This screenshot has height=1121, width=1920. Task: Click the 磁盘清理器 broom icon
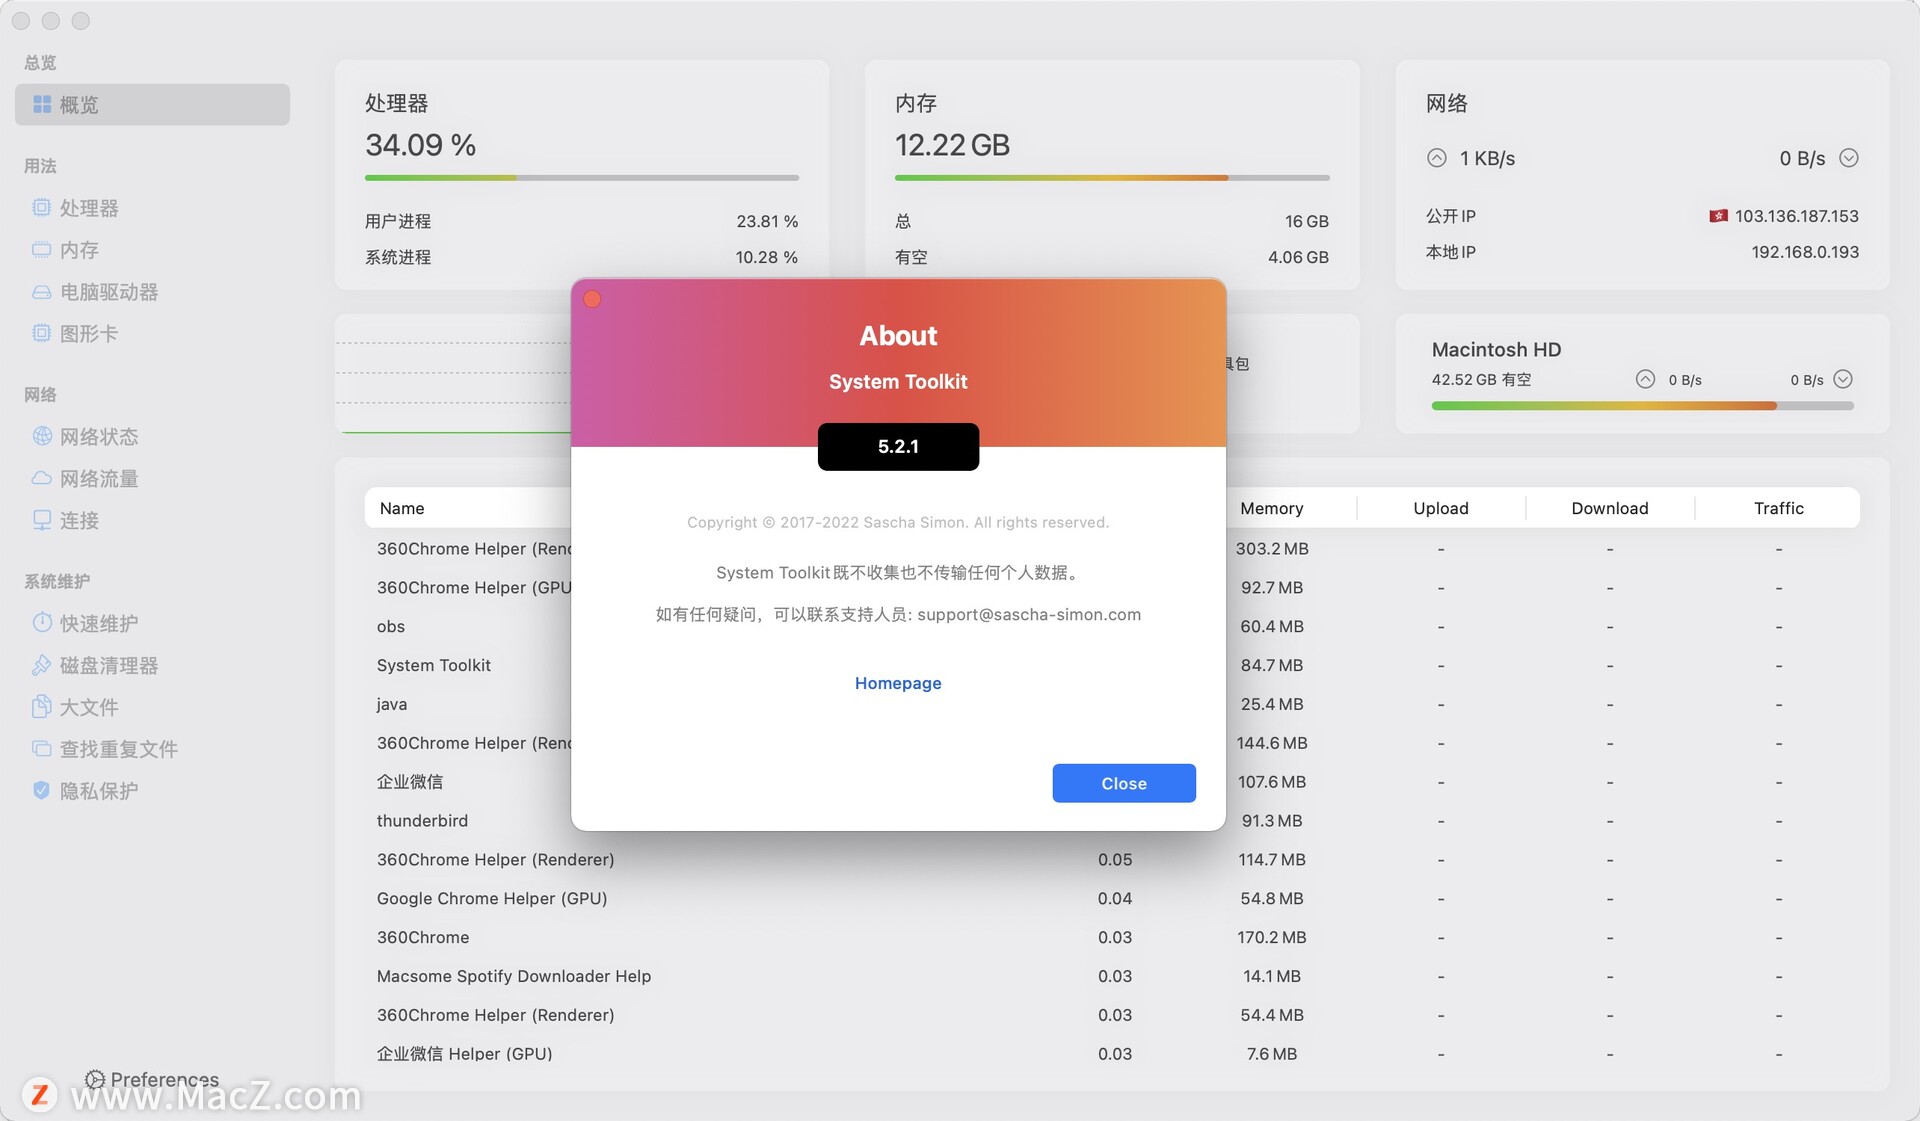click(x=41, y=665)
